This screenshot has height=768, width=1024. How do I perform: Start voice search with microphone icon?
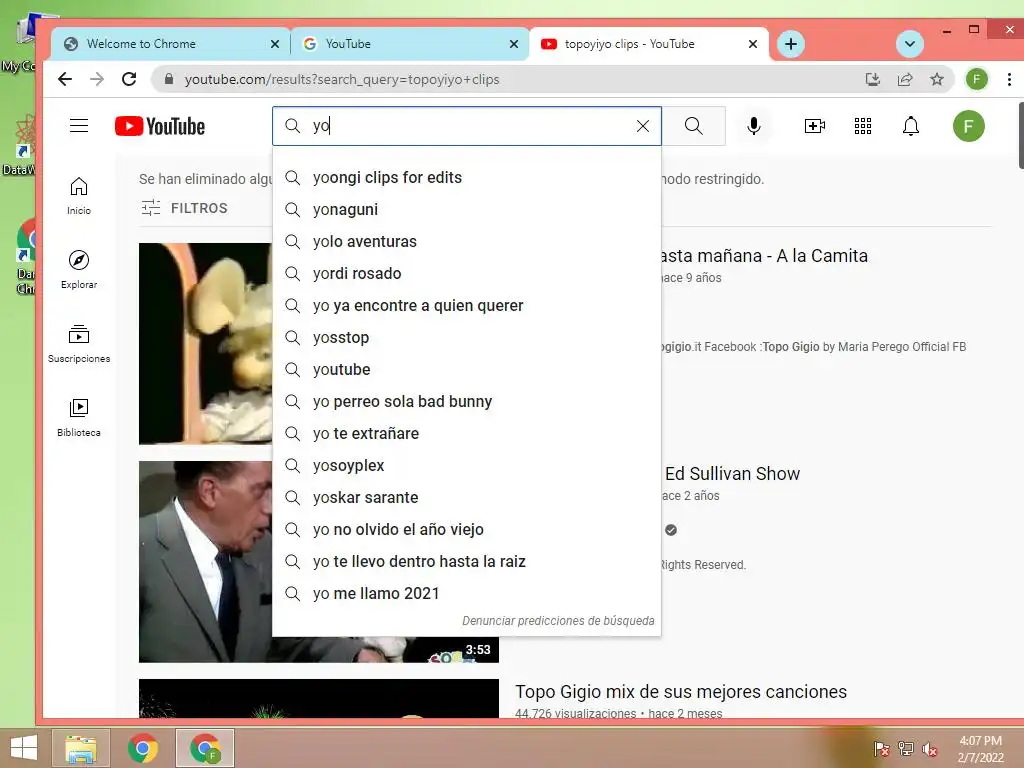click(x=754, y=126)
